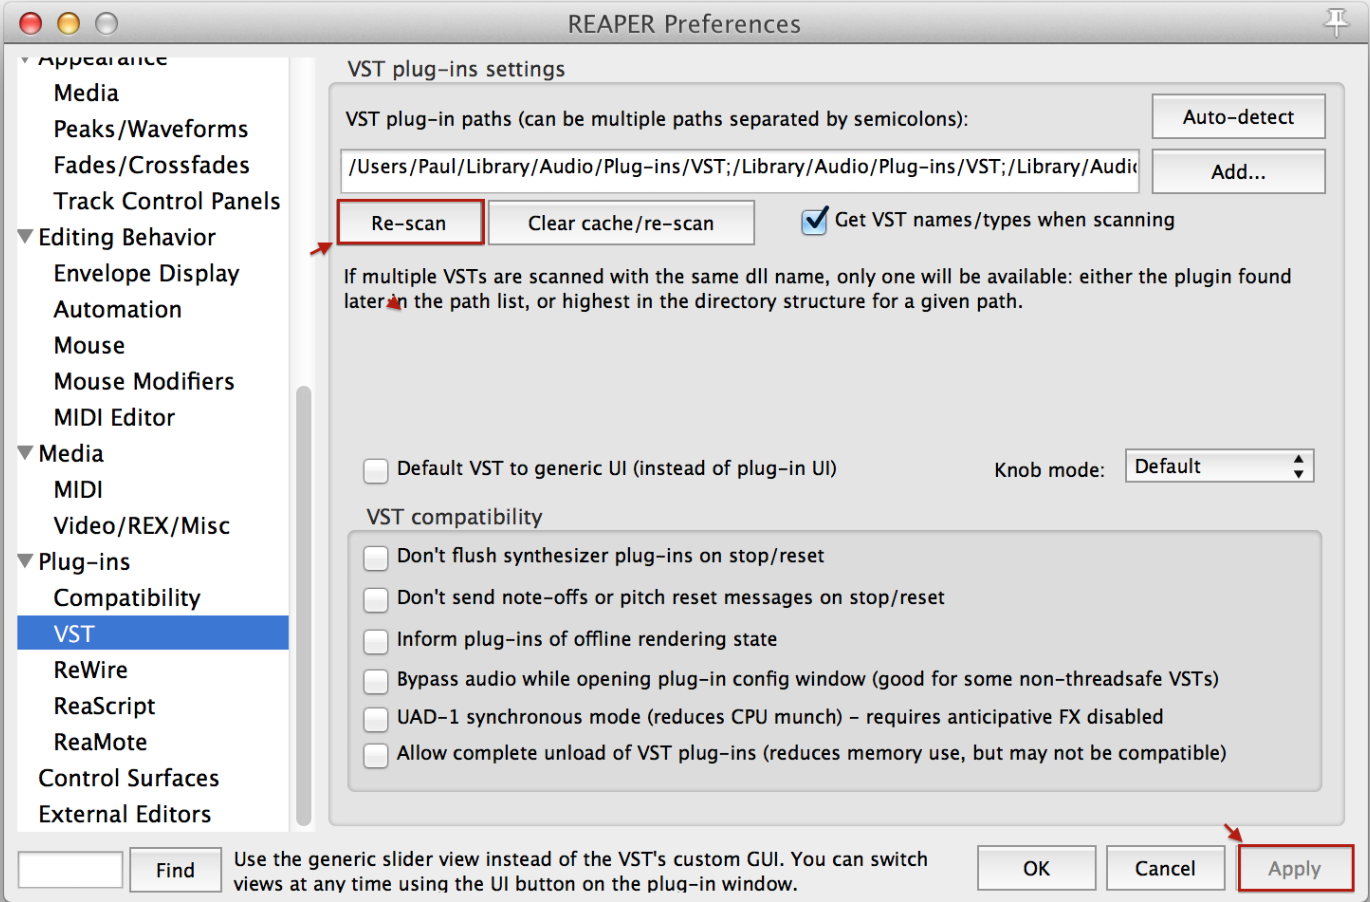The image size is (1370, 902).
Task: Select Mouse preferences page
Action: (x=89, y=345)
